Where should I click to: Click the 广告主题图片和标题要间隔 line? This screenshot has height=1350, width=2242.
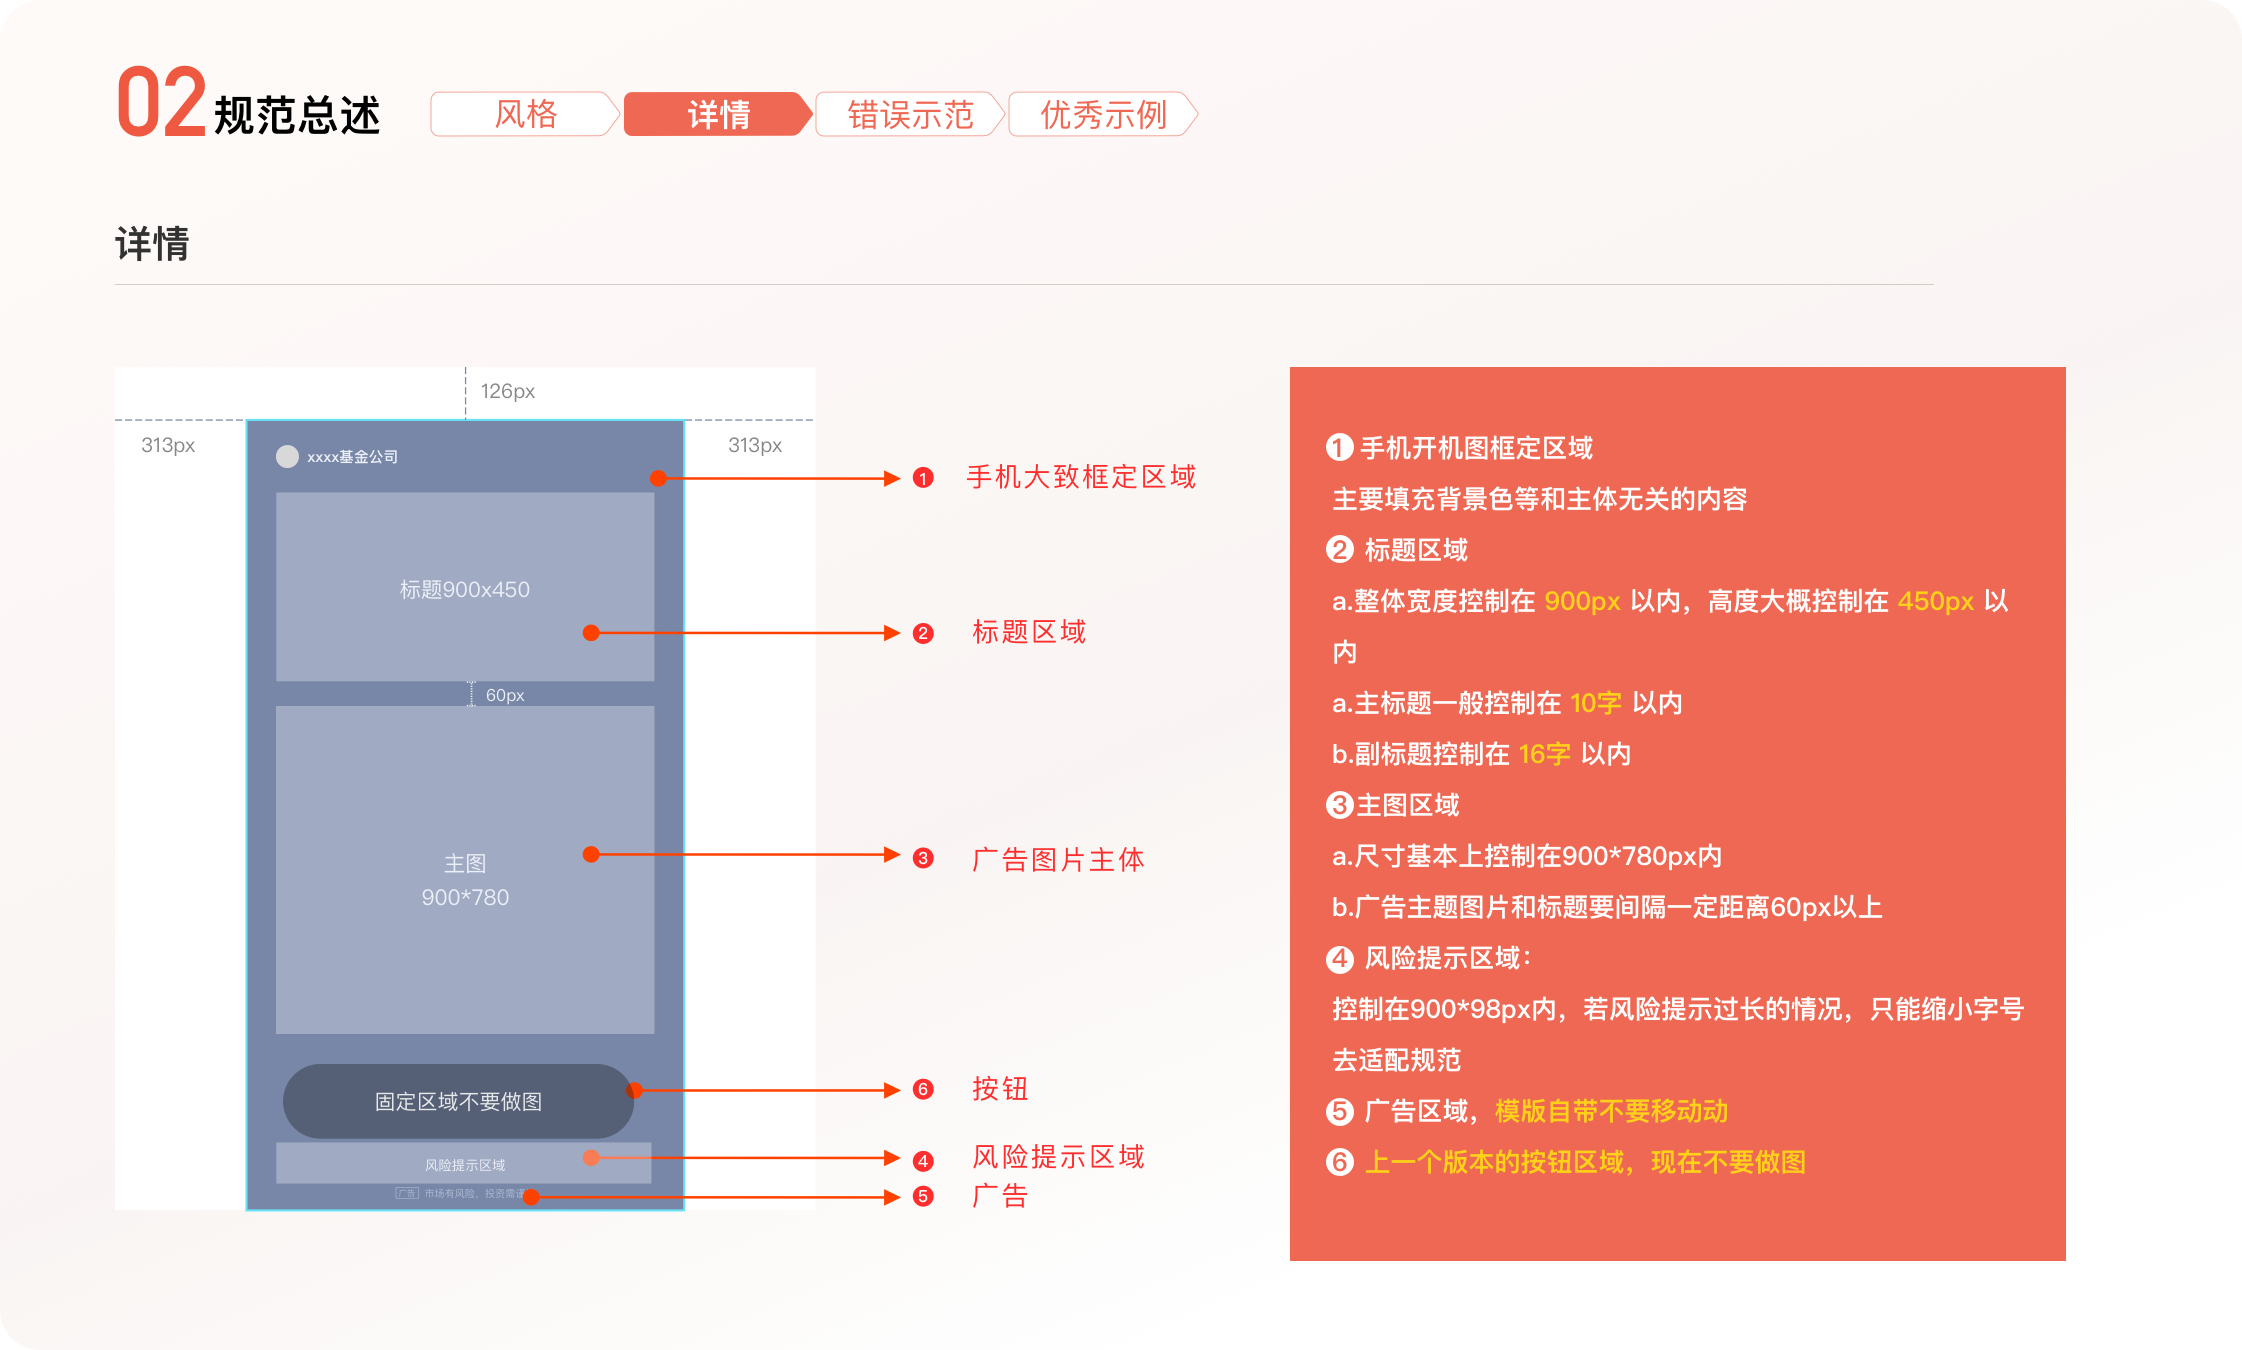tap(1607, 907)
